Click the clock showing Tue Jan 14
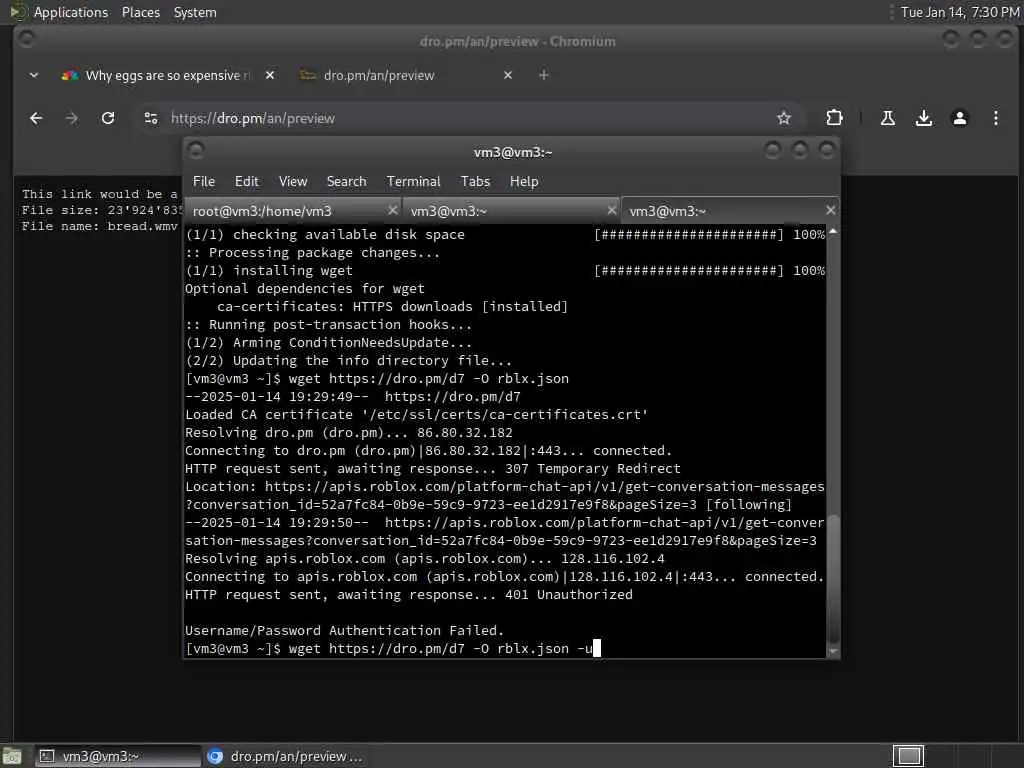The image size is (1024, 768). coord(959,12)
